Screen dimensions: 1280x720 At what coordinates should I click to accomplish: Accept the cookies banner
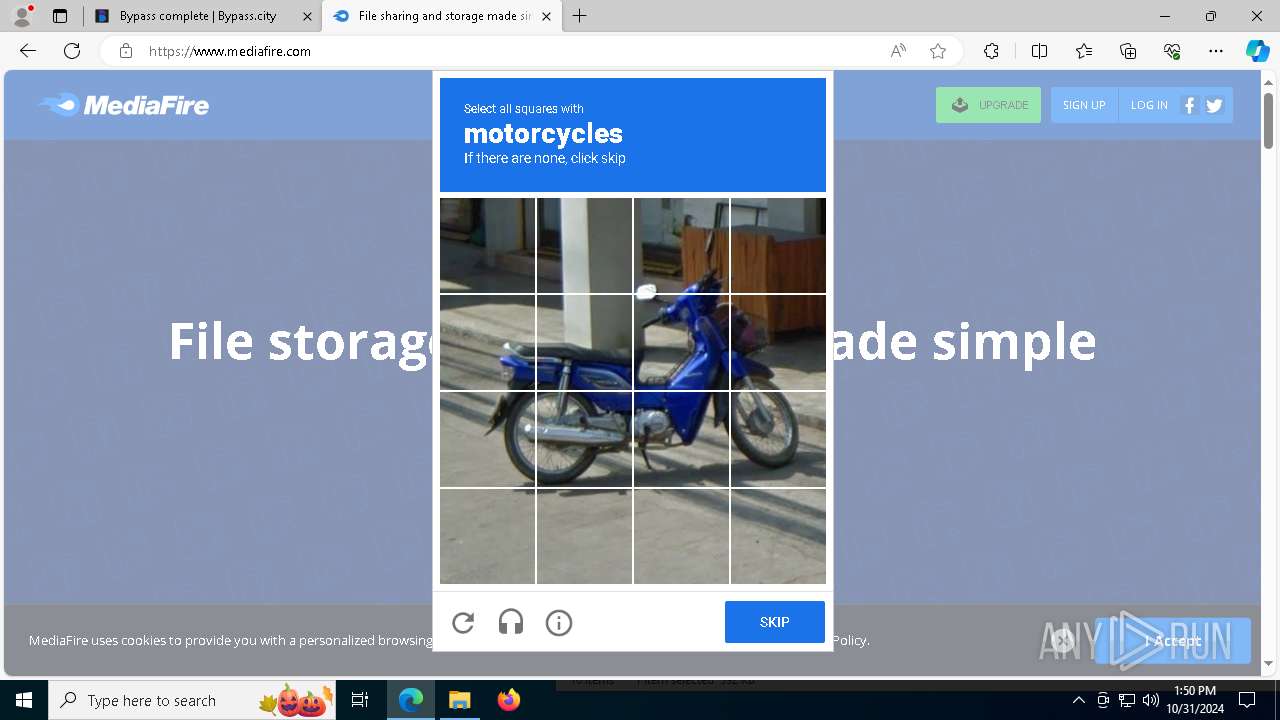point(1173,641)
